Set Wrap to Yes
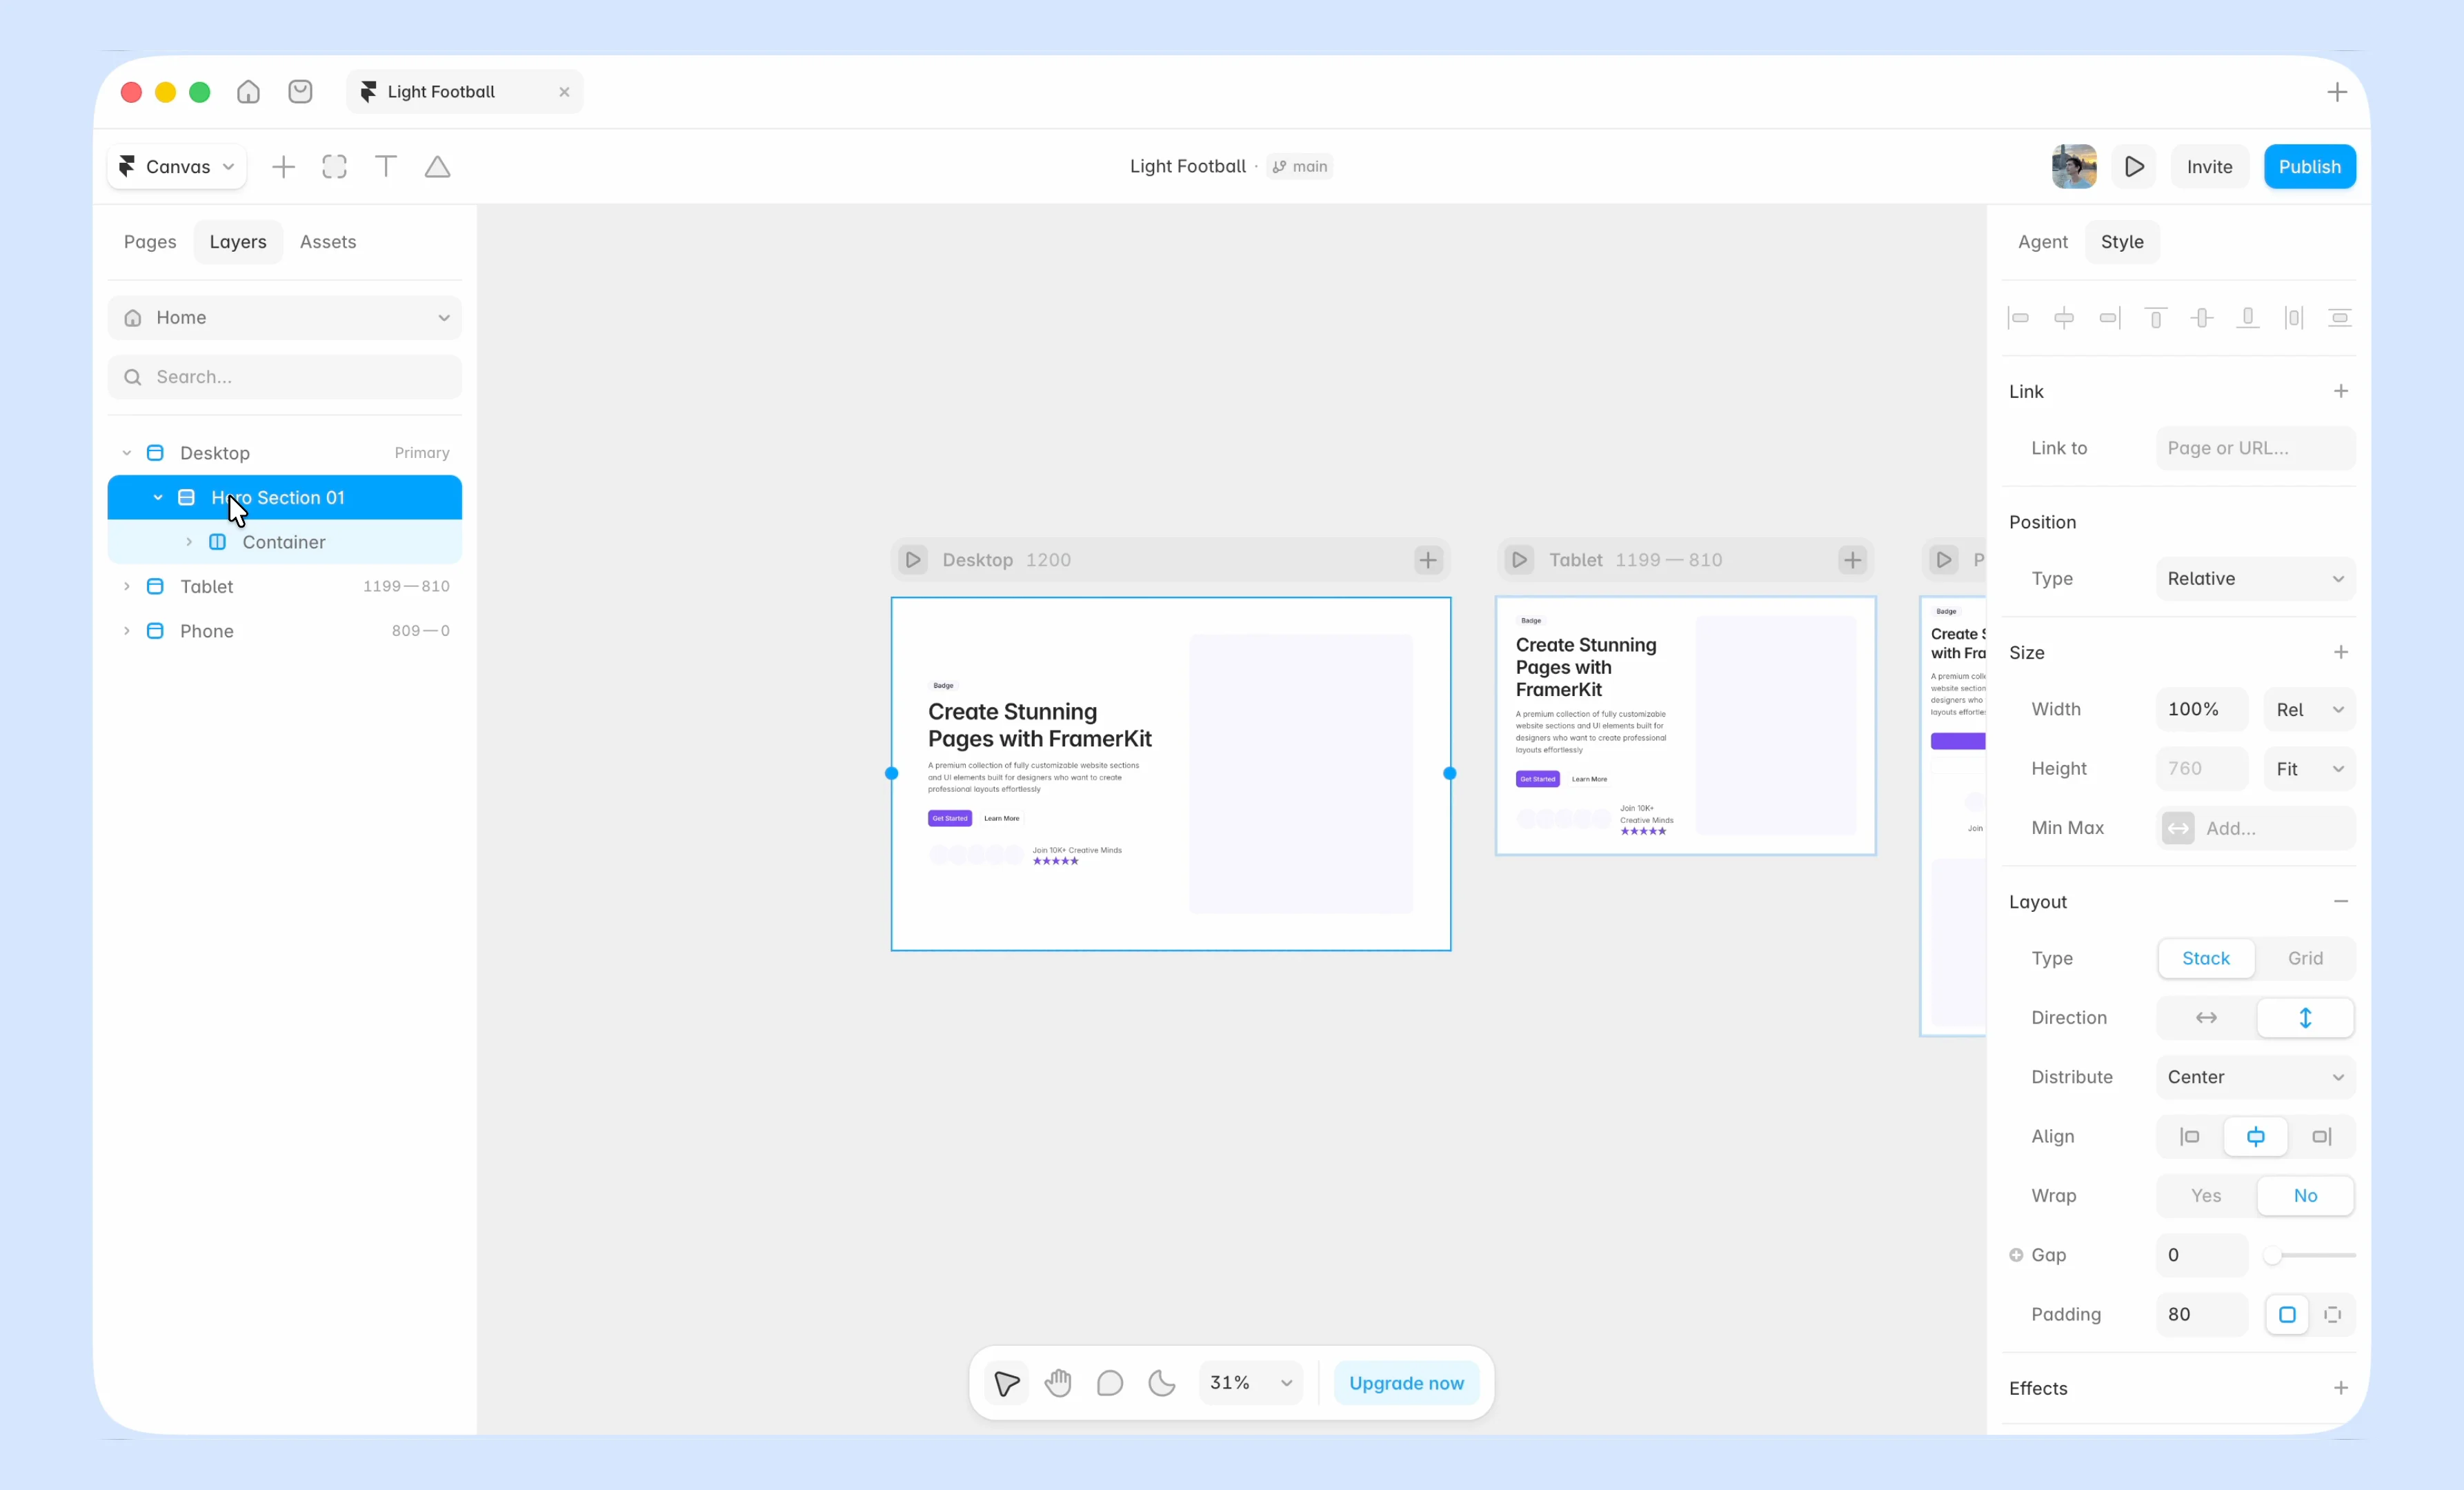 [x=2206, y=1196]
